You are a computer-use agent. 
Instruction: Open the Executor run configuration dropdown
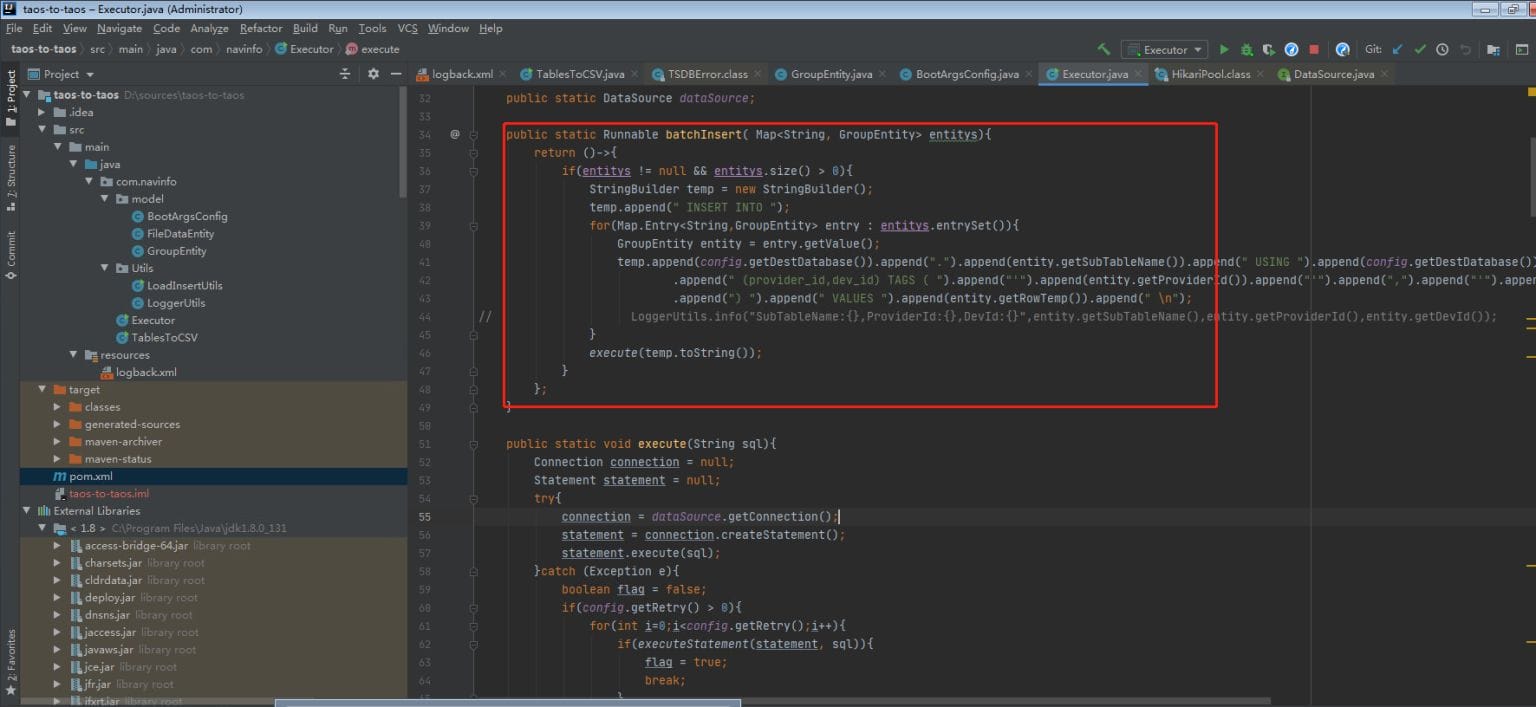pyautogui.click(x=1165, y=49)
